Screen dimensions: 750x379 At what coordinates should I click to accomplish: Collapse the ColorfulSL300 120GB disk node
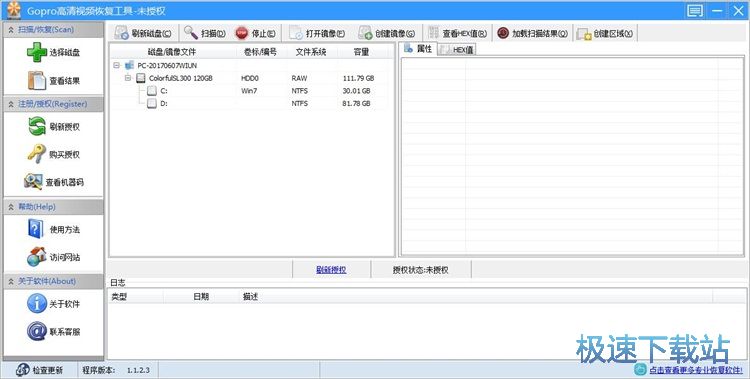click(128, 78)
